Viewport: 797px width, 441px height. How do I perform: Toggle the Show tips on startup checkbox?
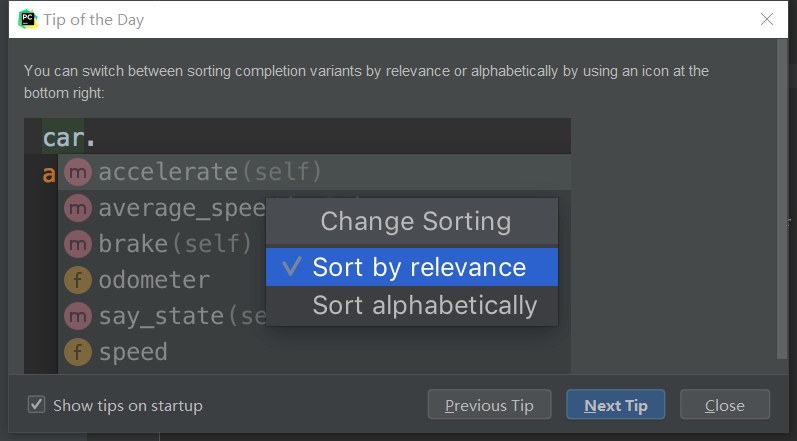point(37,405)
